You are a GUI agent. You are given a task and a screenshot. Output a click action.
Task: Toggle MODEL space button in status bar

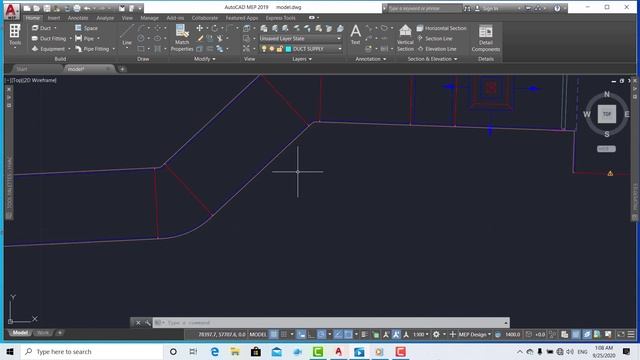[258, 334]
